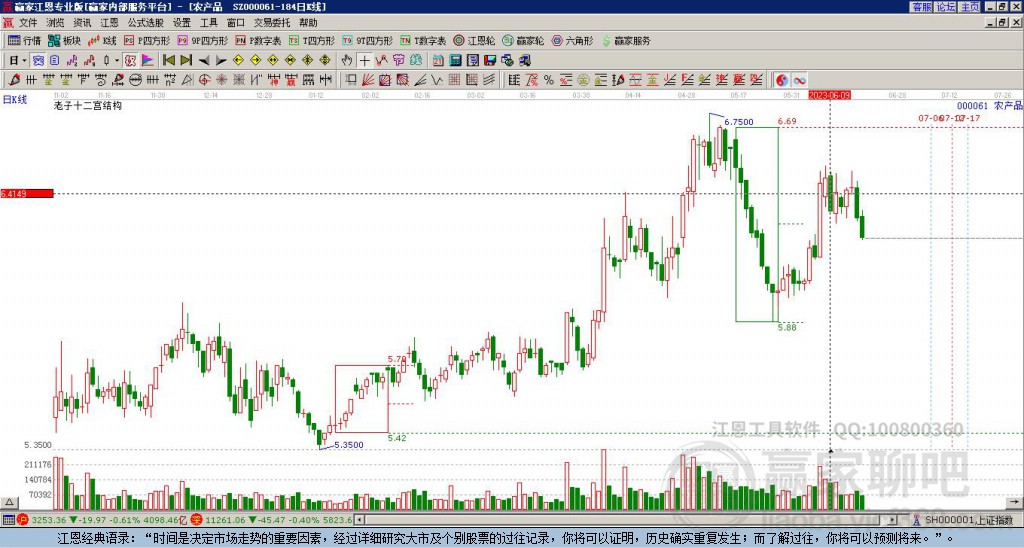Click the zigzag line tool icon
This screenshot has width=1024, height=548.
437,80
